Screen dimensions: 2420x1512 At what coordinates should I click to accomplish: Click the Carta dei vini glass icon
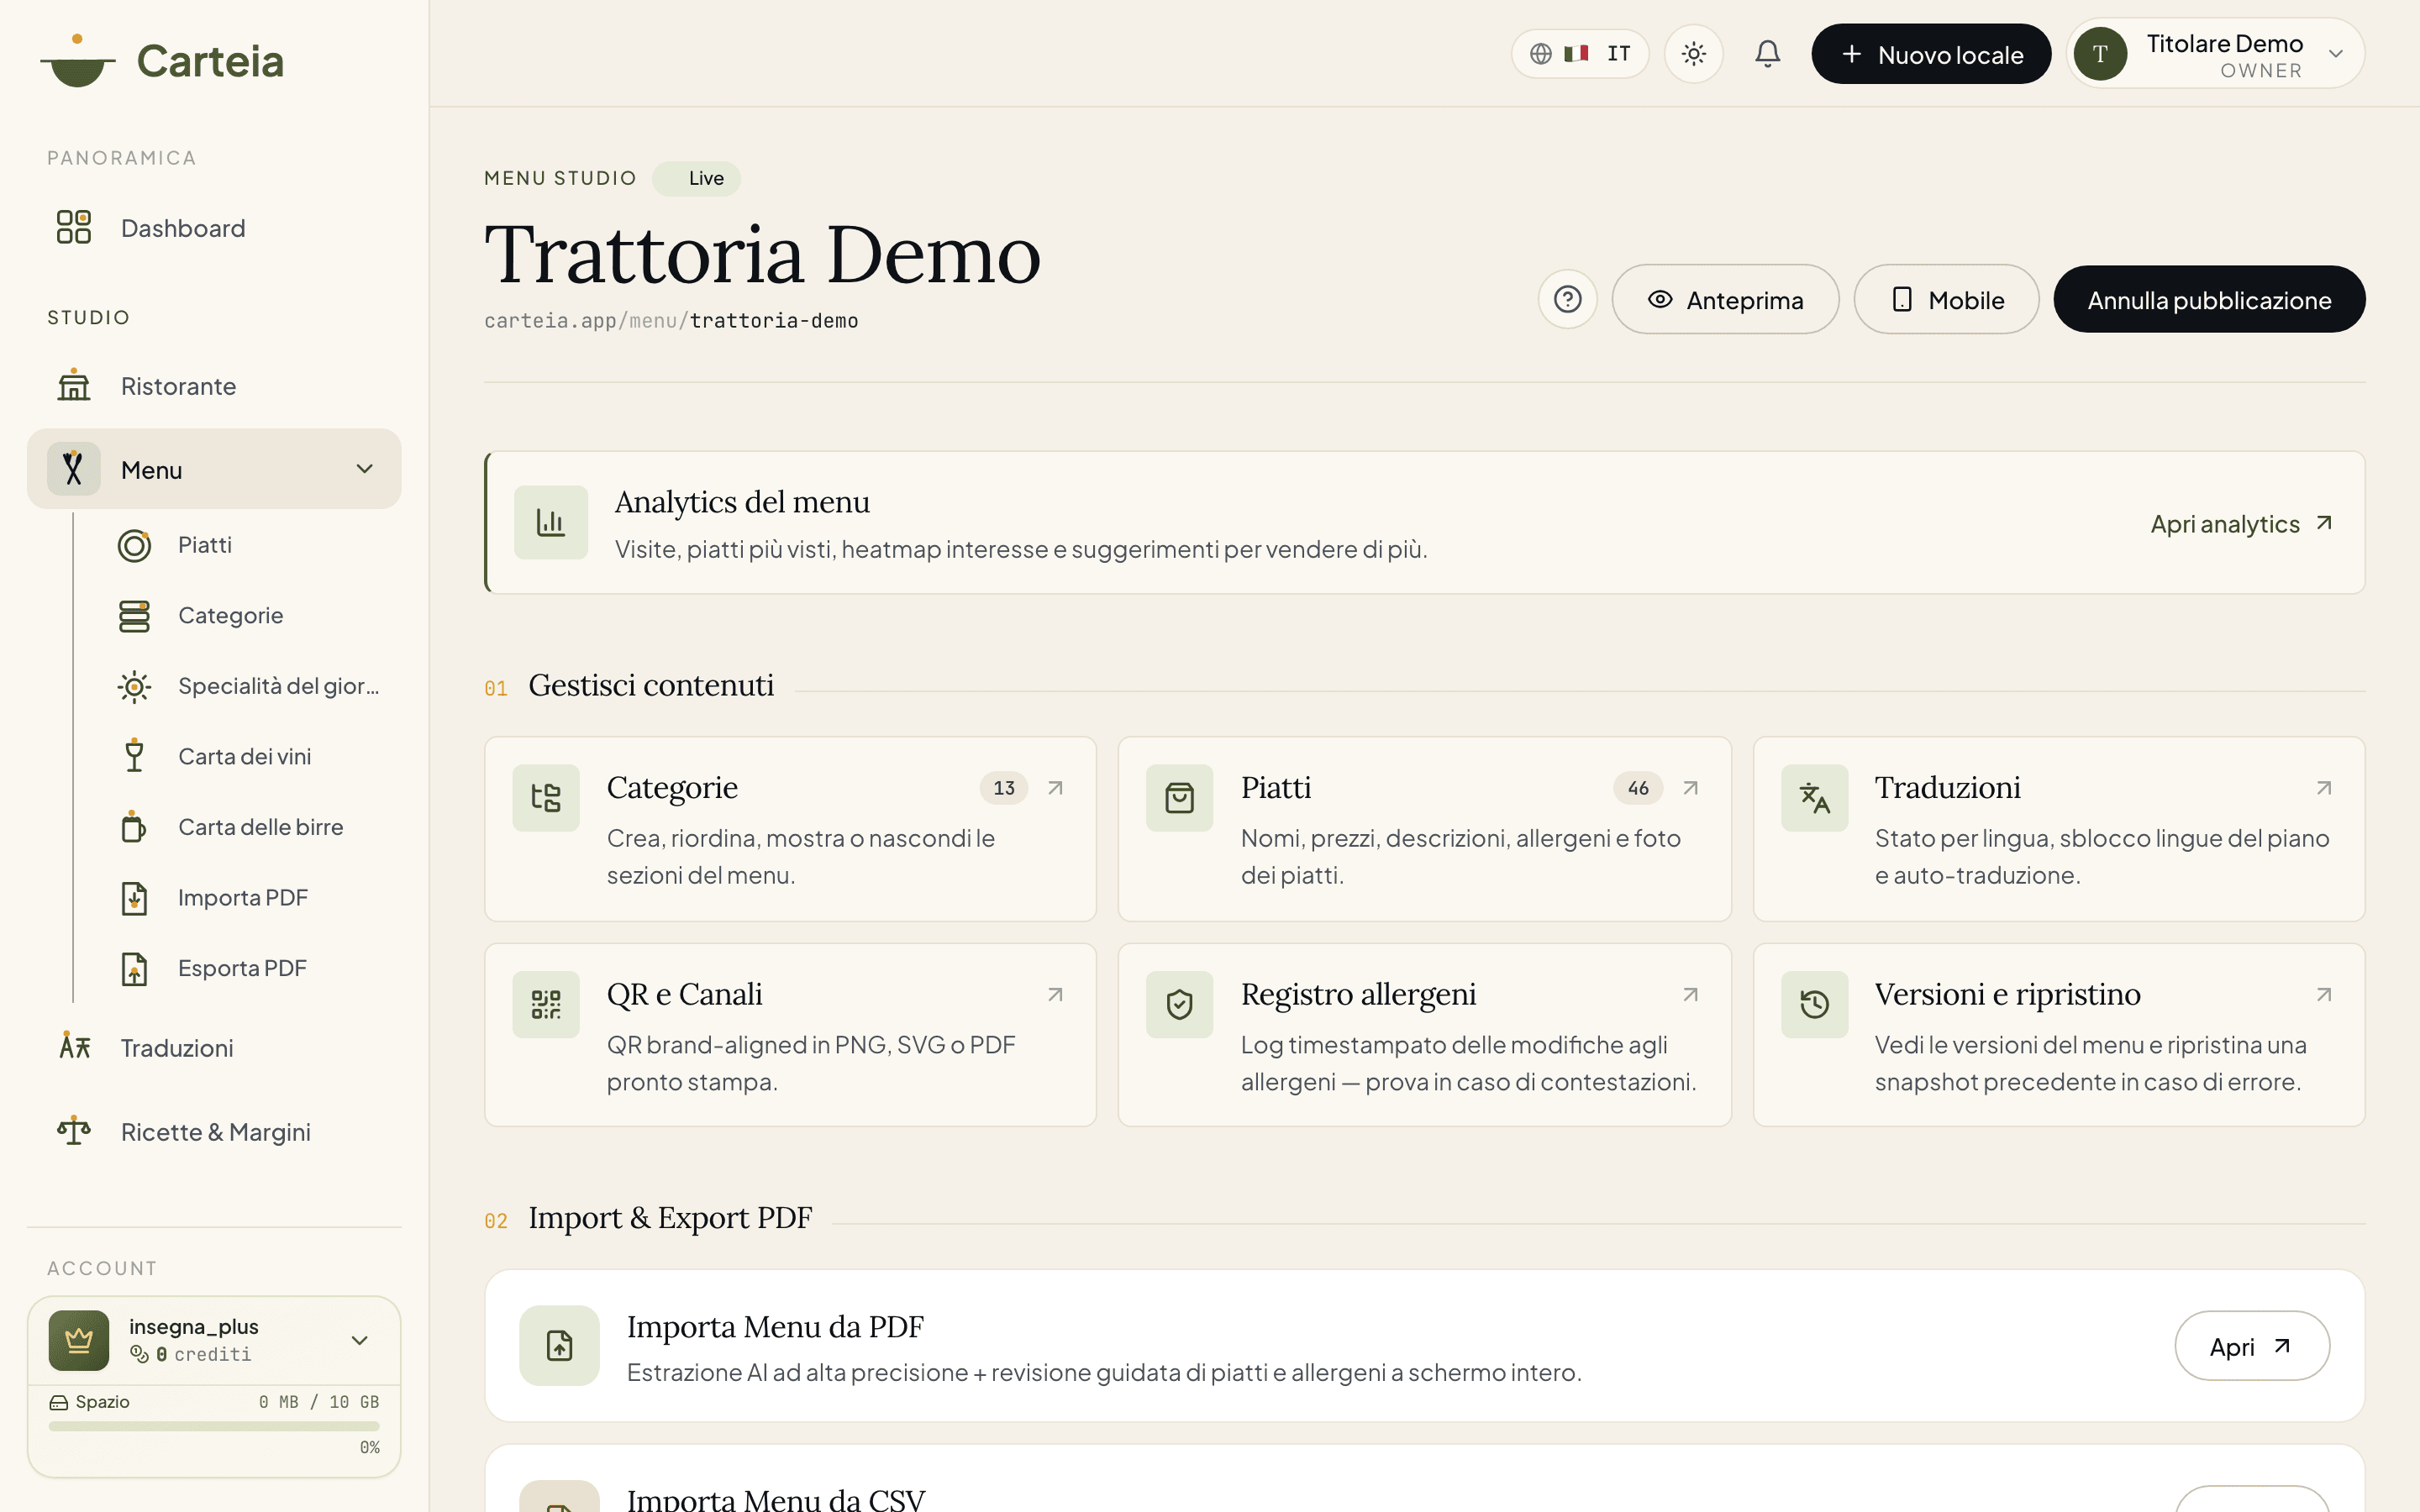pyautogui.click(x=134, y=756)
